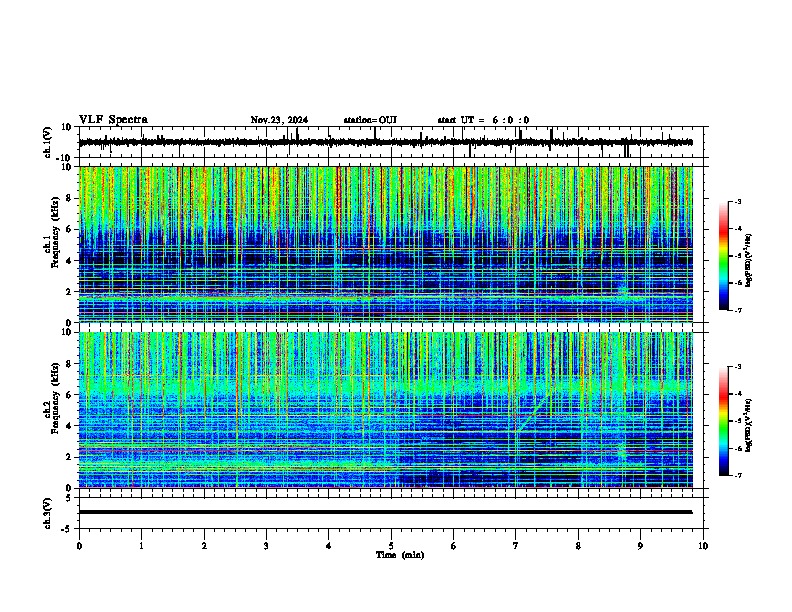
Task: Click the time axis tick label "4"
Action: pos(328,546)
